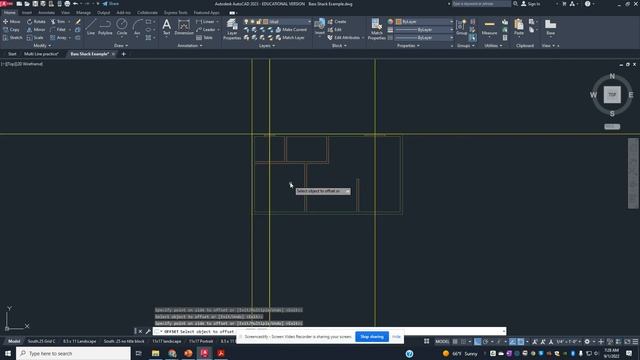Select the Stretch tool
This screenshot has width=640, height=360.
[13, 38]
